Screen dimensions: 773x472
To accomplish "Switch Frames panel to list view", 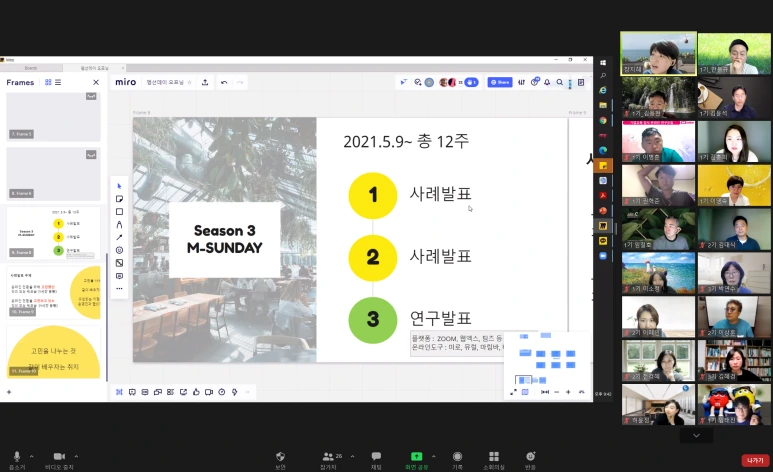I will pyautogui.click(x=58, y=82).
